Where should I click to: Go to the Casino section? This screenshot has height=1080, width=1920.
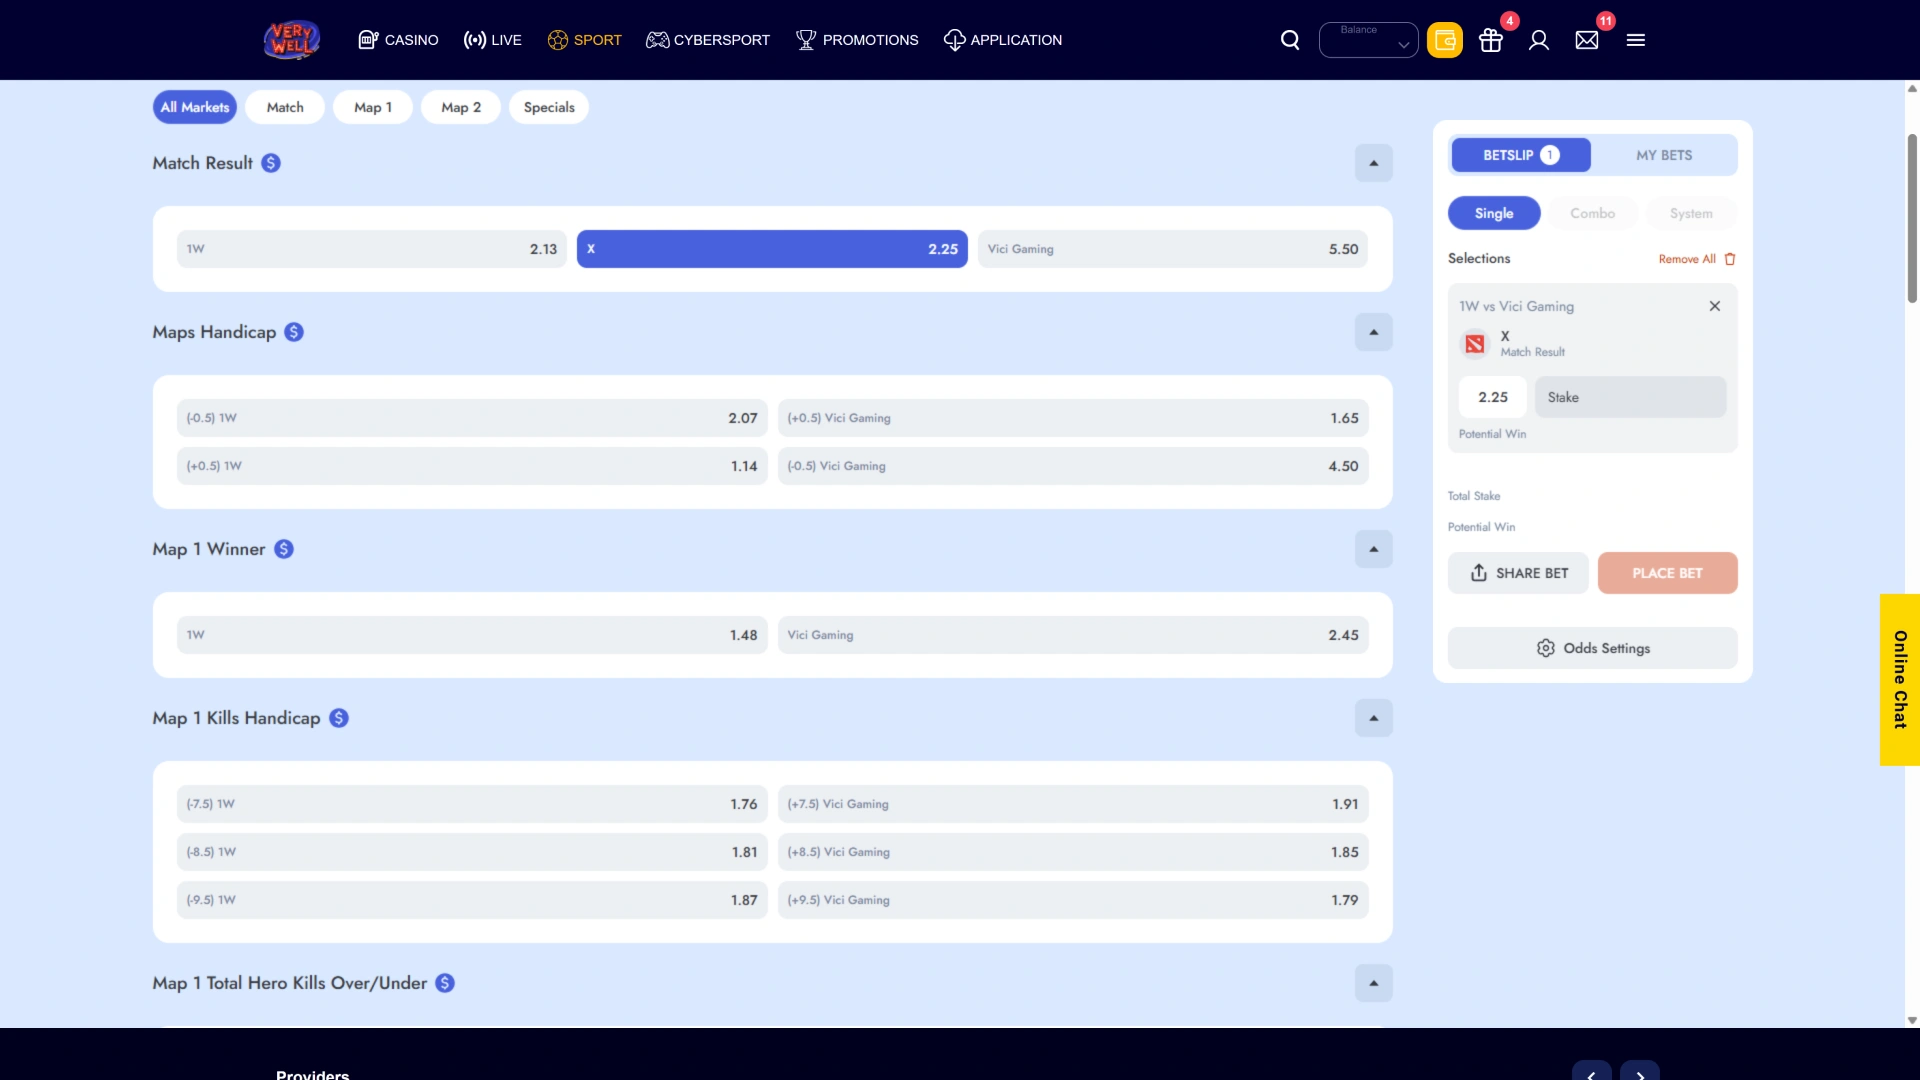click(x=398, y=40)
